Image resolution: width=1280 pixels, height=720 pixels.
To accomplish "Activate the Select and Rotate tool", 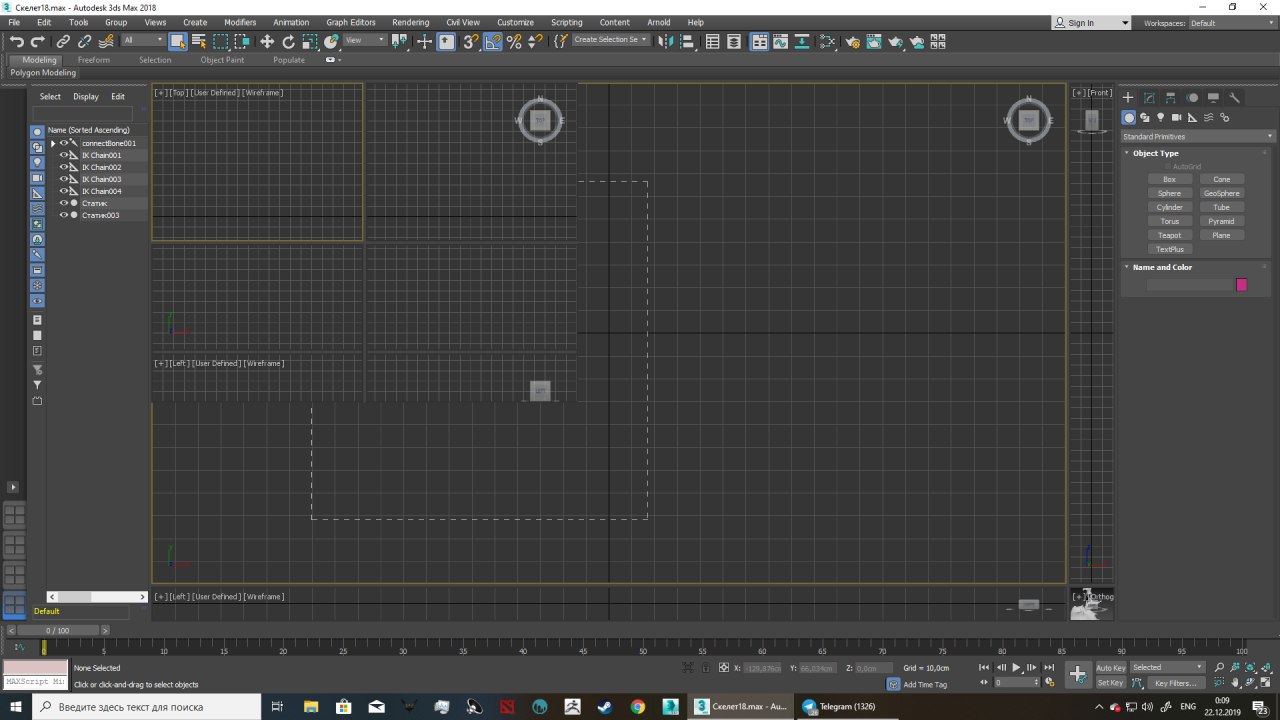I will click(289, 41).
